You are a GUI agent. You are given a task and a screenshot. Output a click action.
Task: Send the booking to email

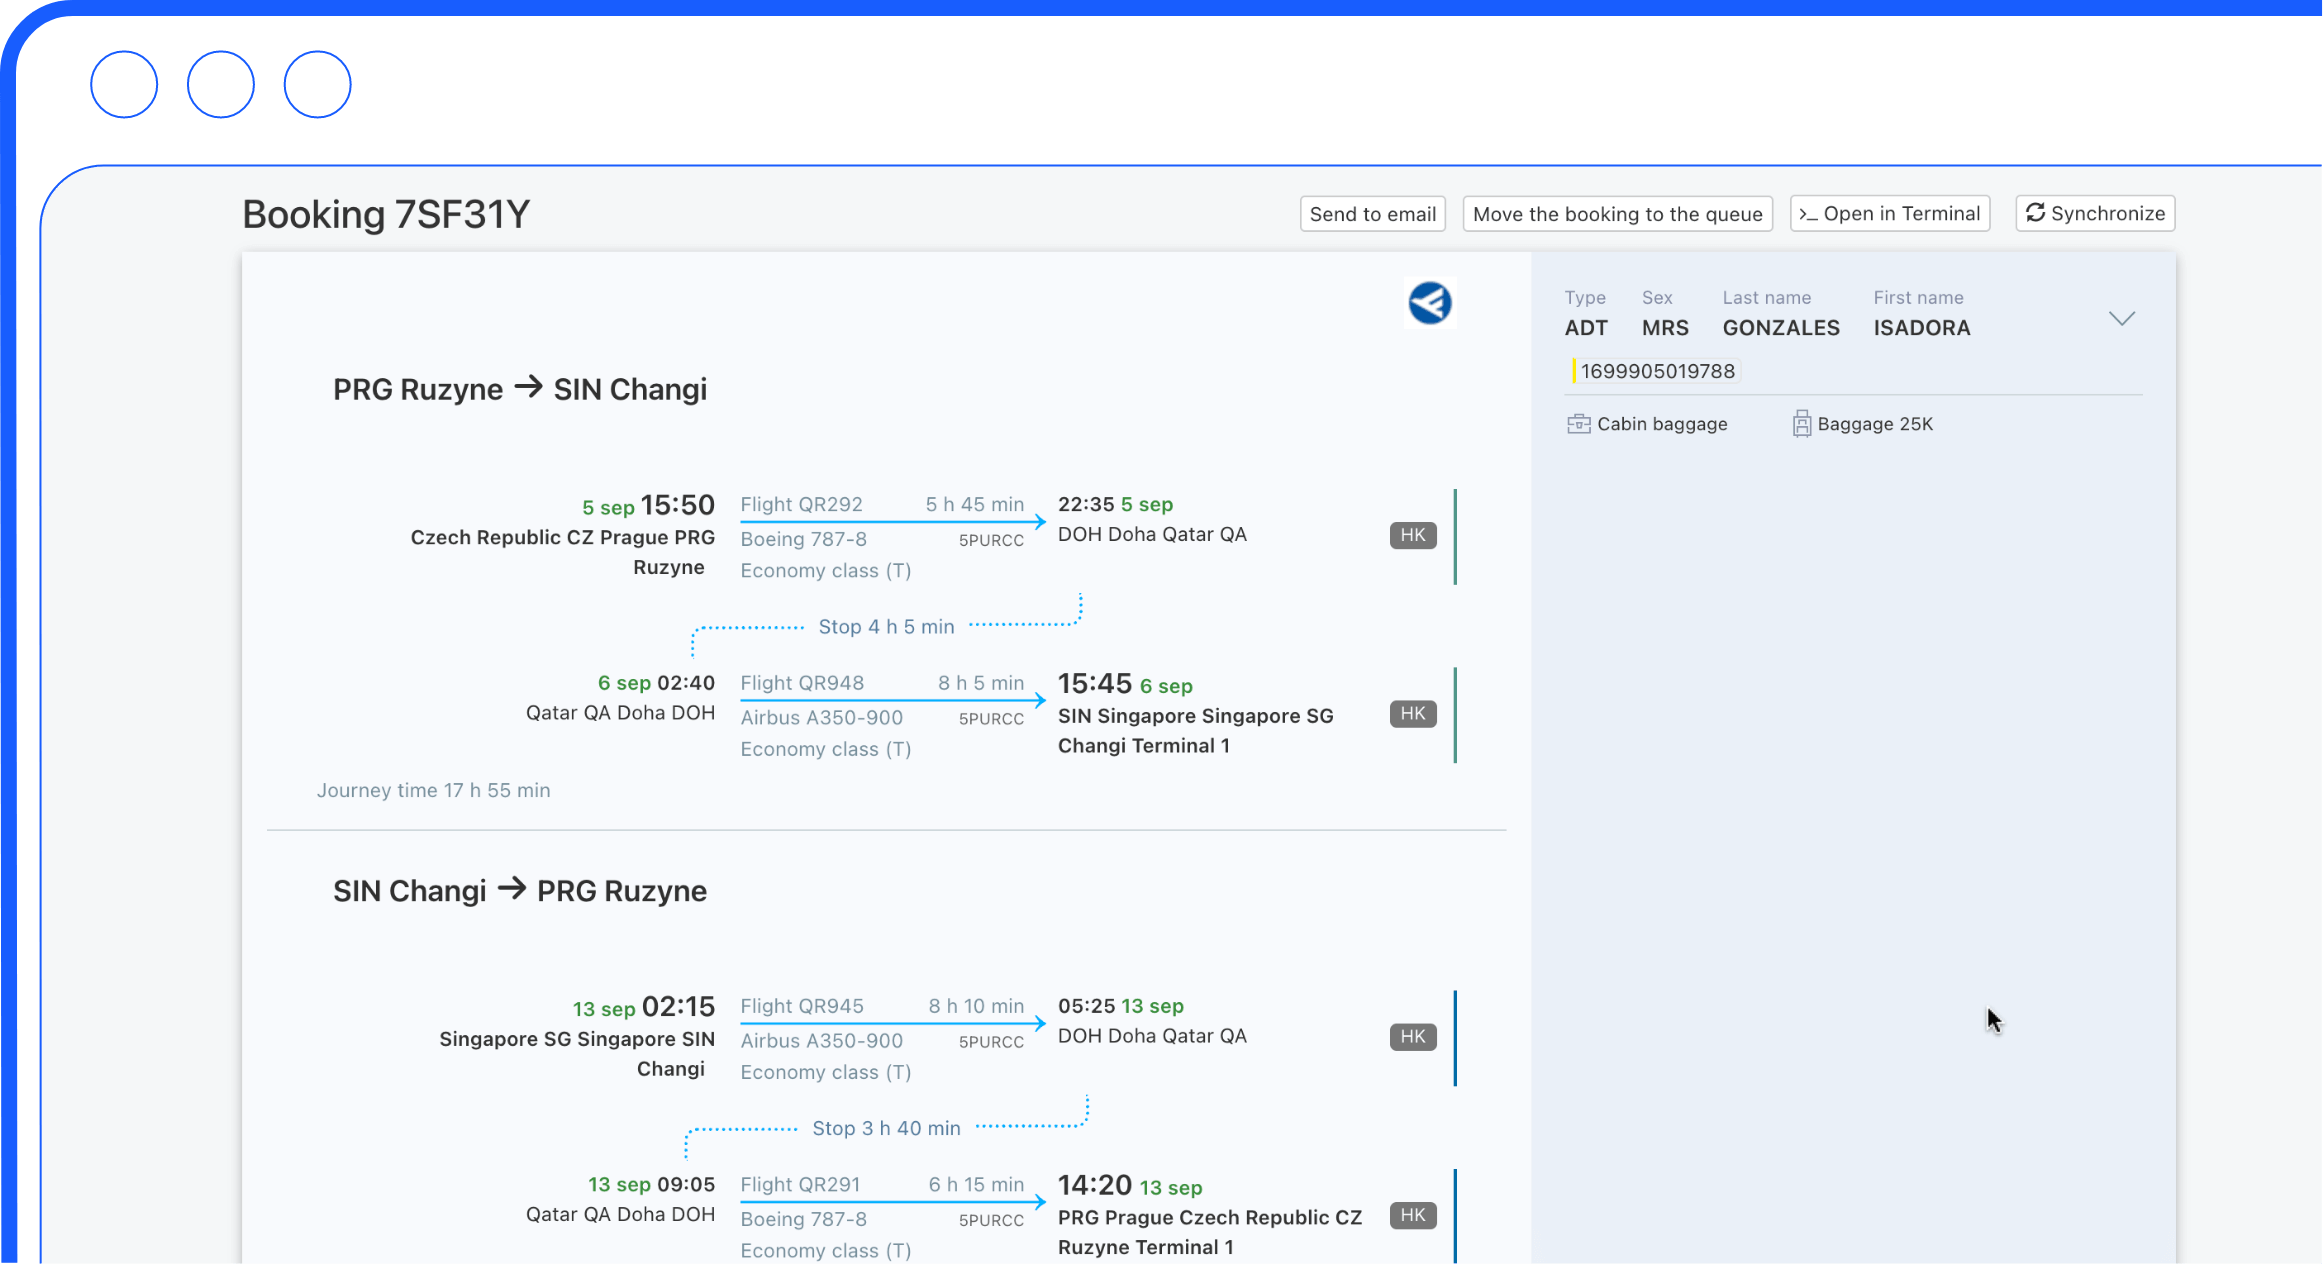1372,214
